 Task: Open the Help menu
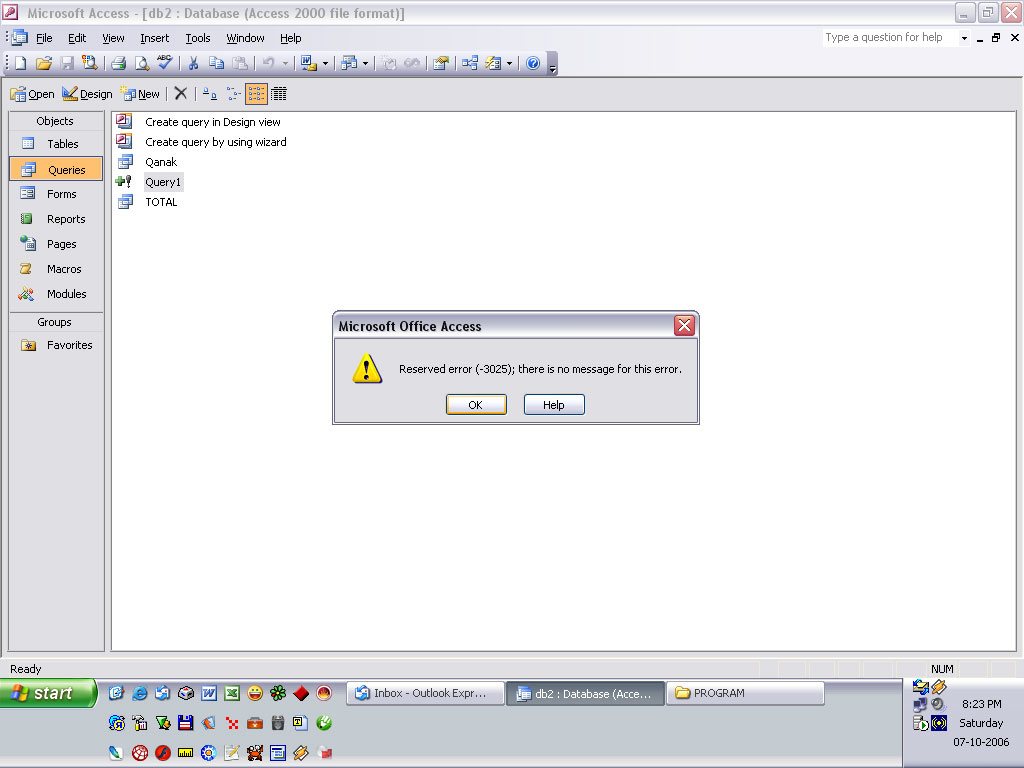point(291,38)
